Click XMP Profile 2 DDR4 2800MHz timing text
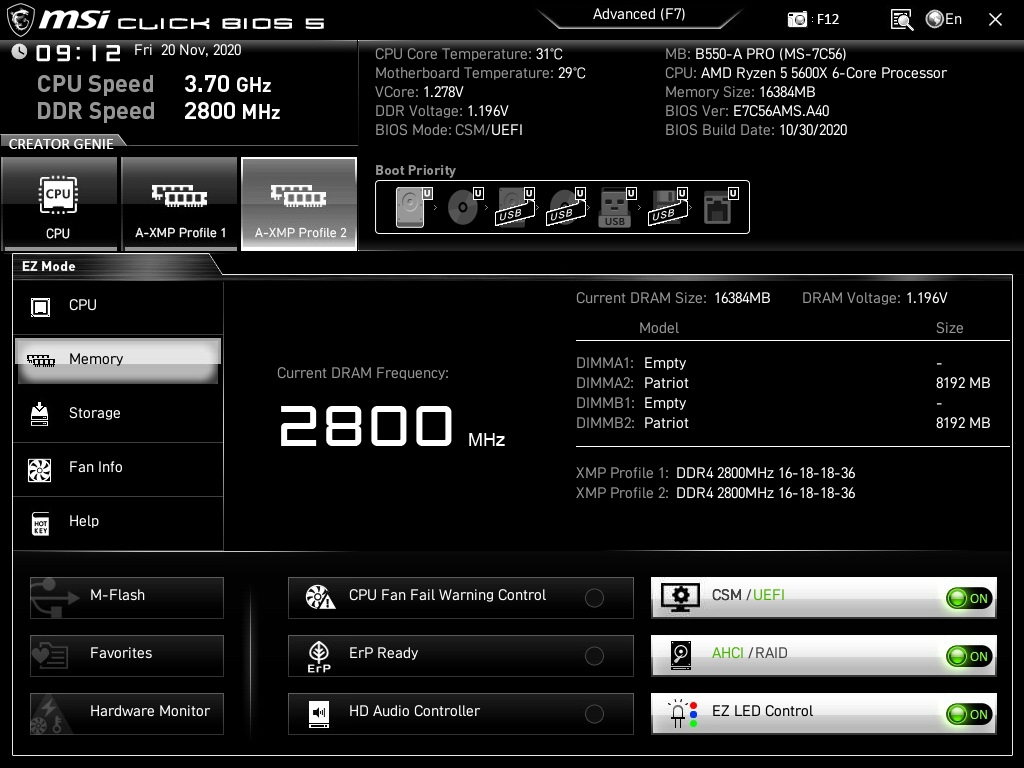 point(765,493)
